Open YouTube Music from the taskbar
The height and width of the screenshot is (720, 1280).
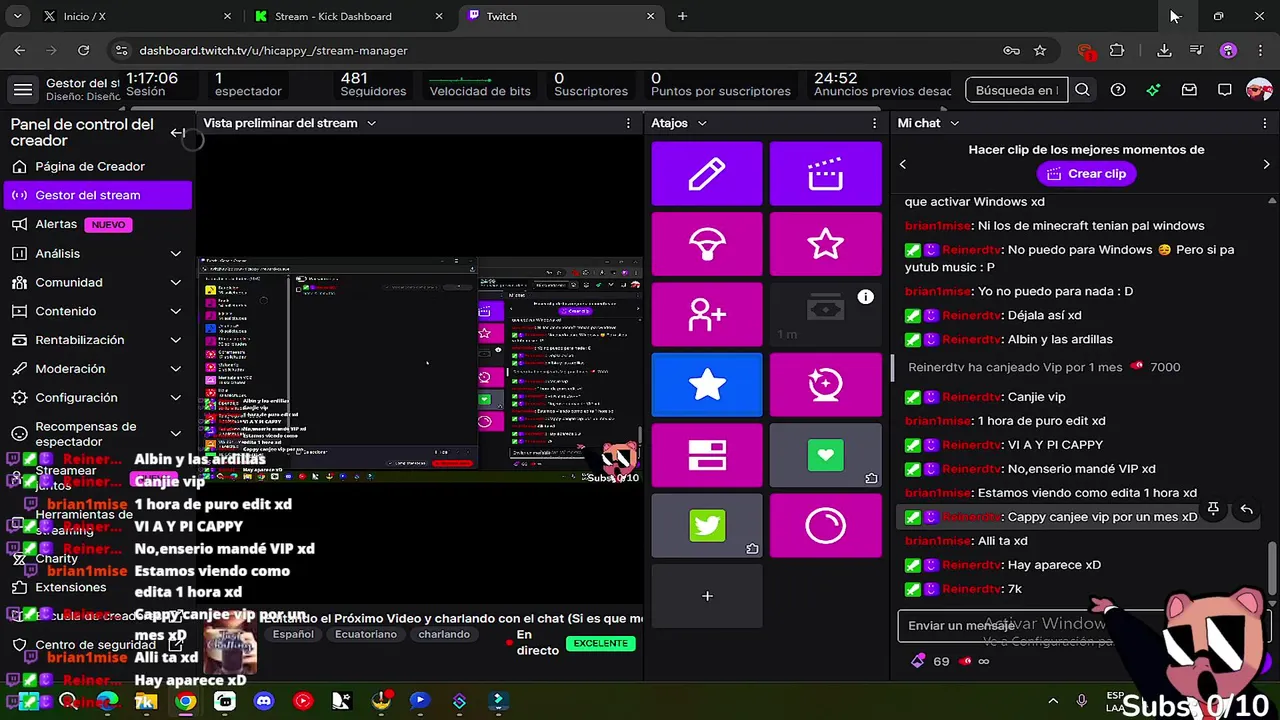point(303,701)
